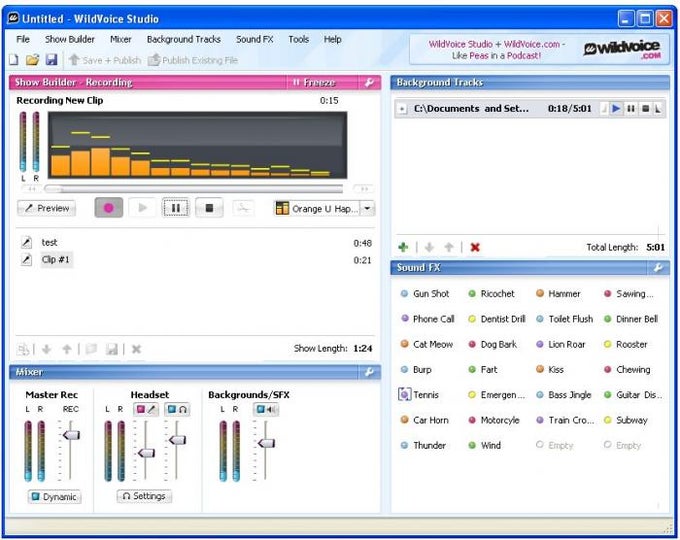Toggle the Freeze recording button

click(x=314, y=82)
